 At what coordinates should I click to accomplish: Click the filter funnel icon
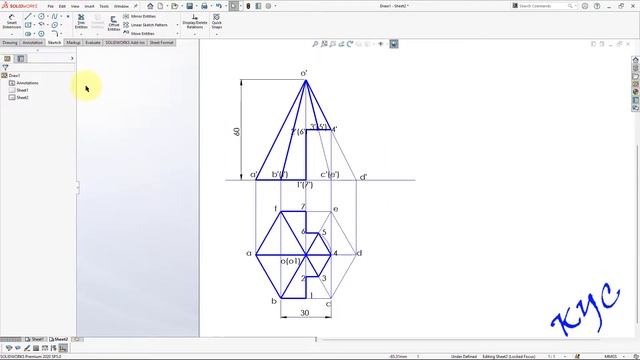5,67
